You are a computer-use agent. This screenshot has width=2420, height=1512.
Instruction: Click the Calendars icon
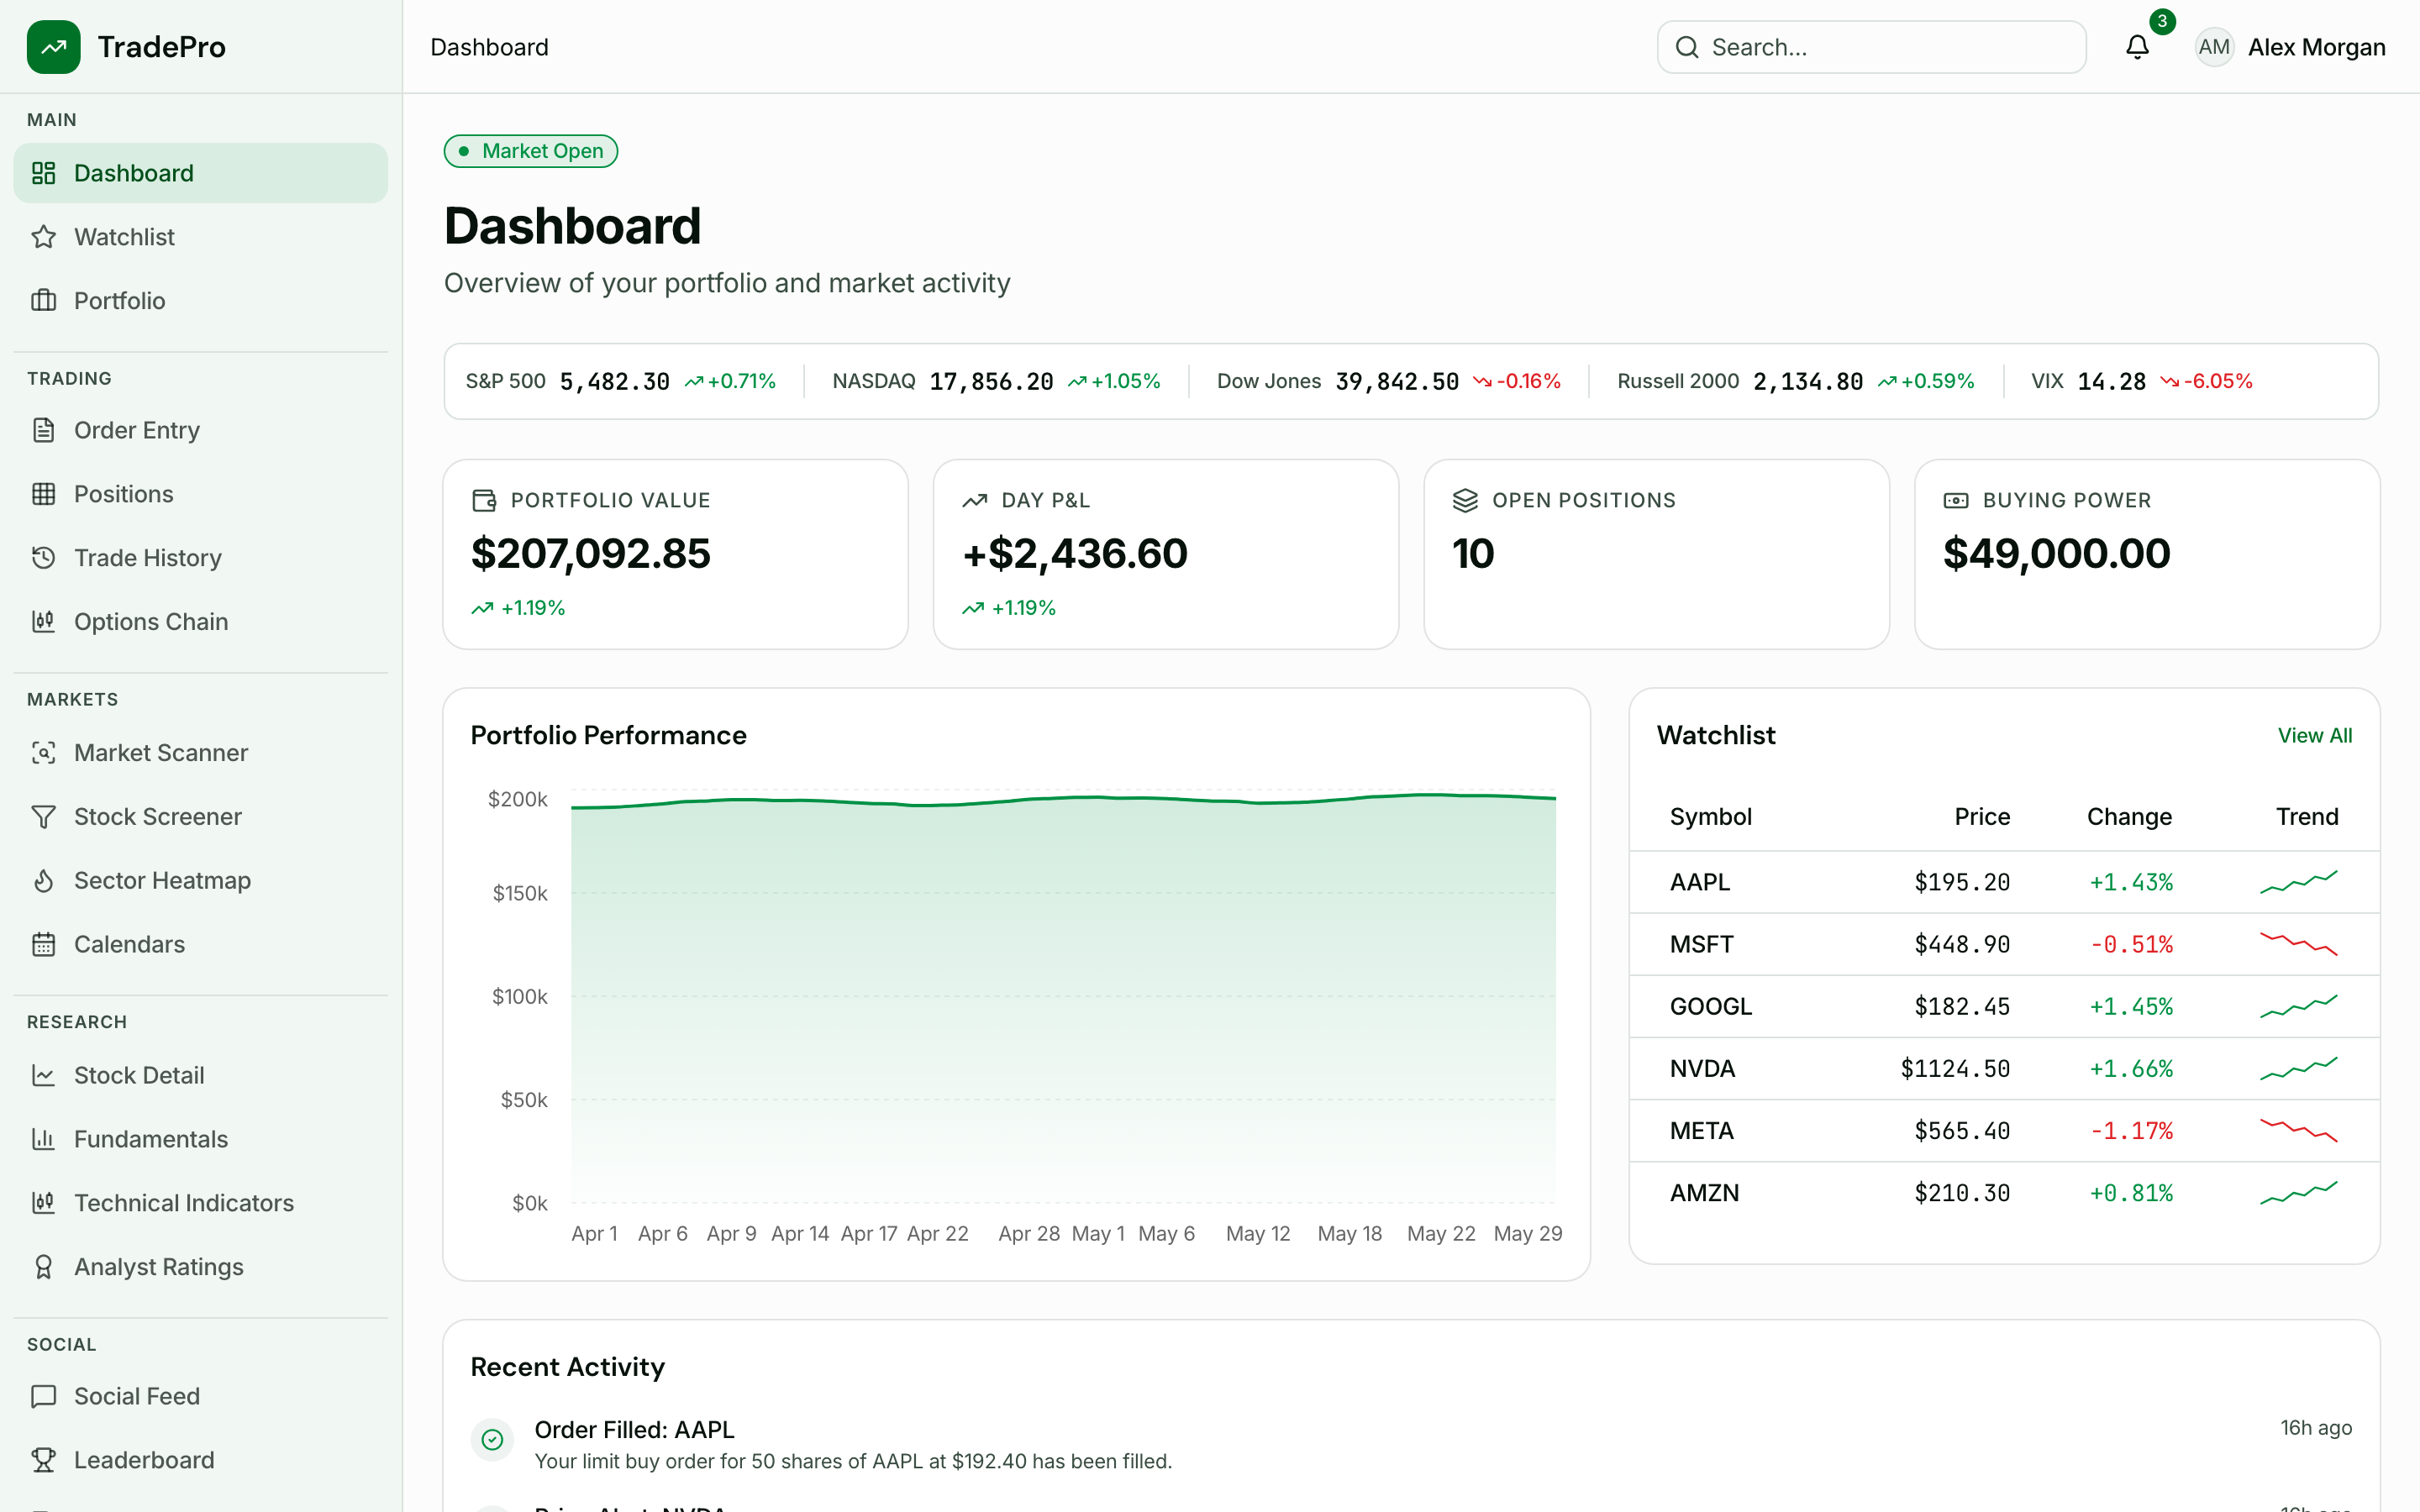43,945
